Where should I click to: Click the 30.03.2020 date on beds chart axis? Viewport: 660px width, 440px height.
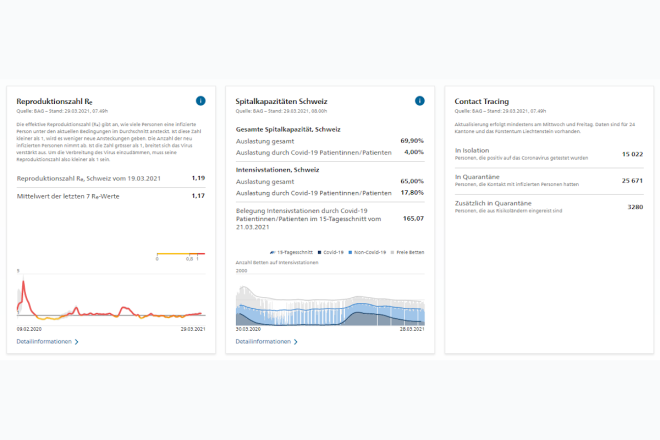248,329
